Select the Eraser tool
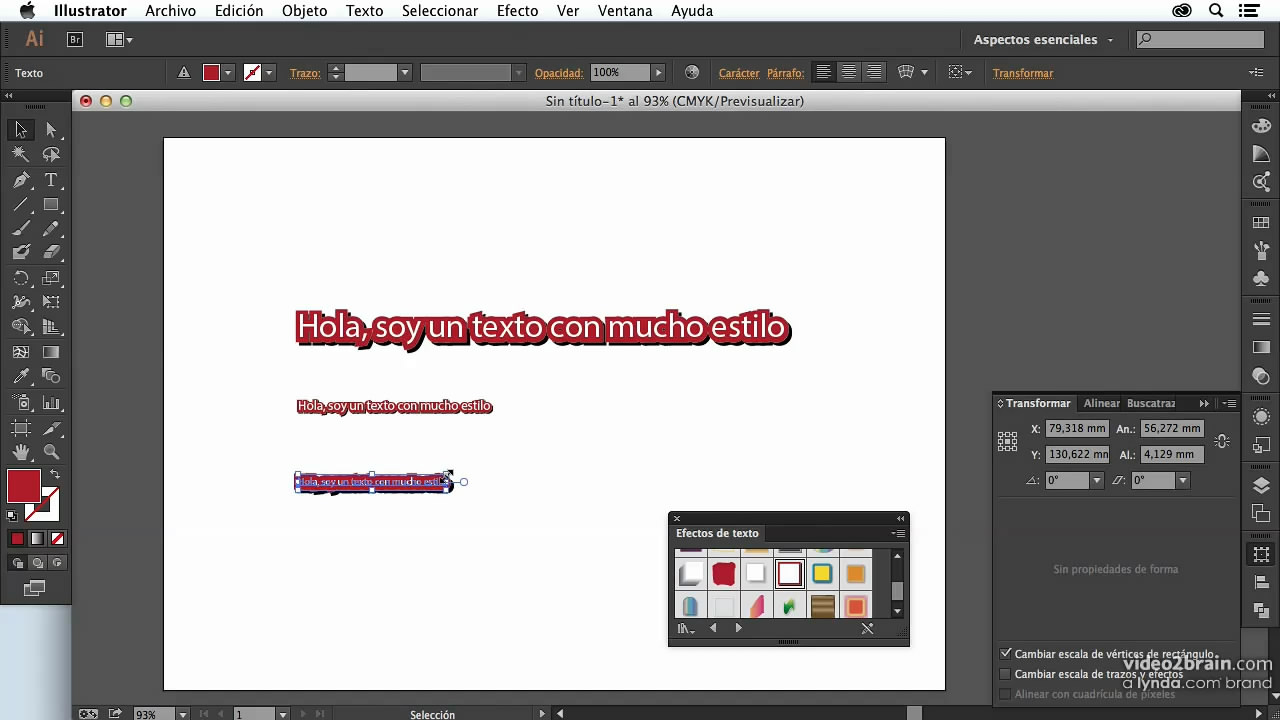The image size is (1280, 720). pos(51,253)
